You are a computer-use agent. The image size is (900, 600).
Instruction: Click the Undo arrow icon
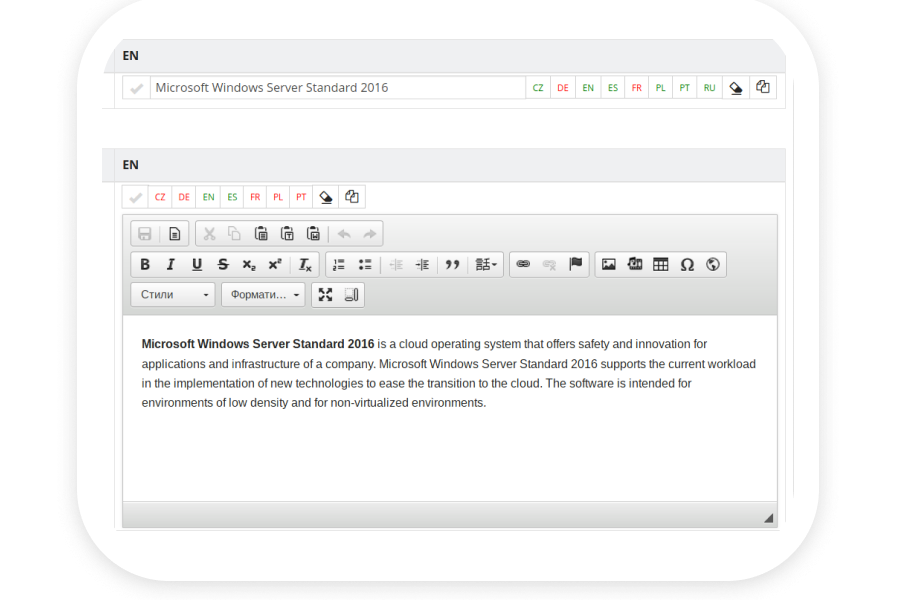[x=344, y=234]
